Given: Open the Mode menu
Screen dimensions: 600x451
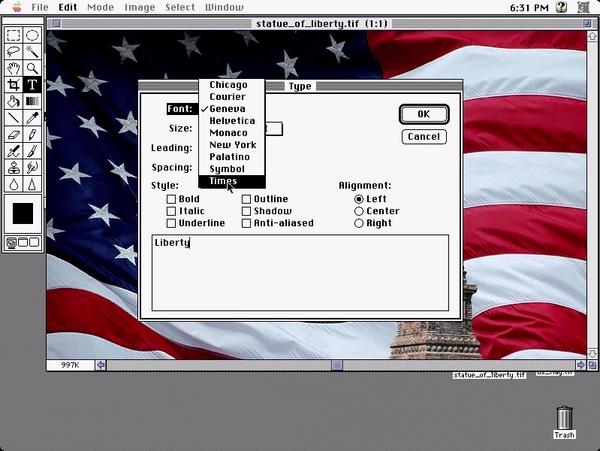Looking at the screenshot, I should click(x=101, y=7).
